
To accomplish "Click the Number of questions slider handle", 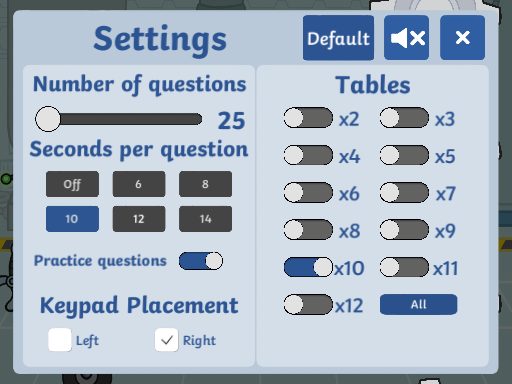I will coord(48,119).
